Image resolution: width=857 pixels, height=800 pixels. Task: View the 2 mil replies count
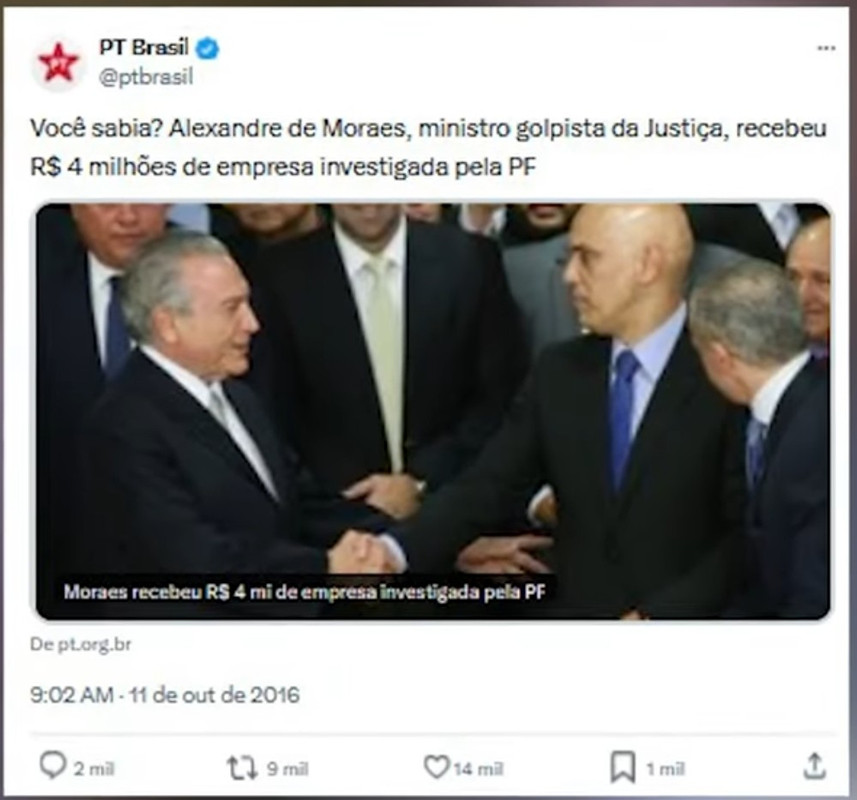pyautogui.click(x=94, y=769)
